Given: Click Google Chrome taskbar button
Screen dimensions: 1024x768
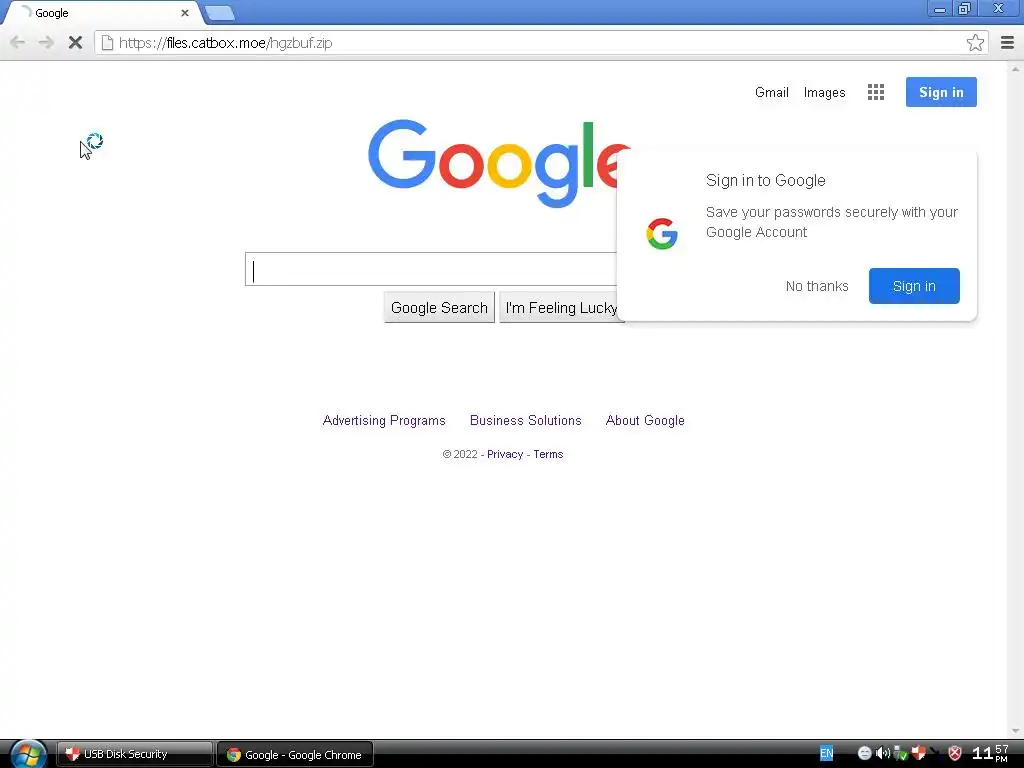Looking at the screenshot, I should [295, 754].
